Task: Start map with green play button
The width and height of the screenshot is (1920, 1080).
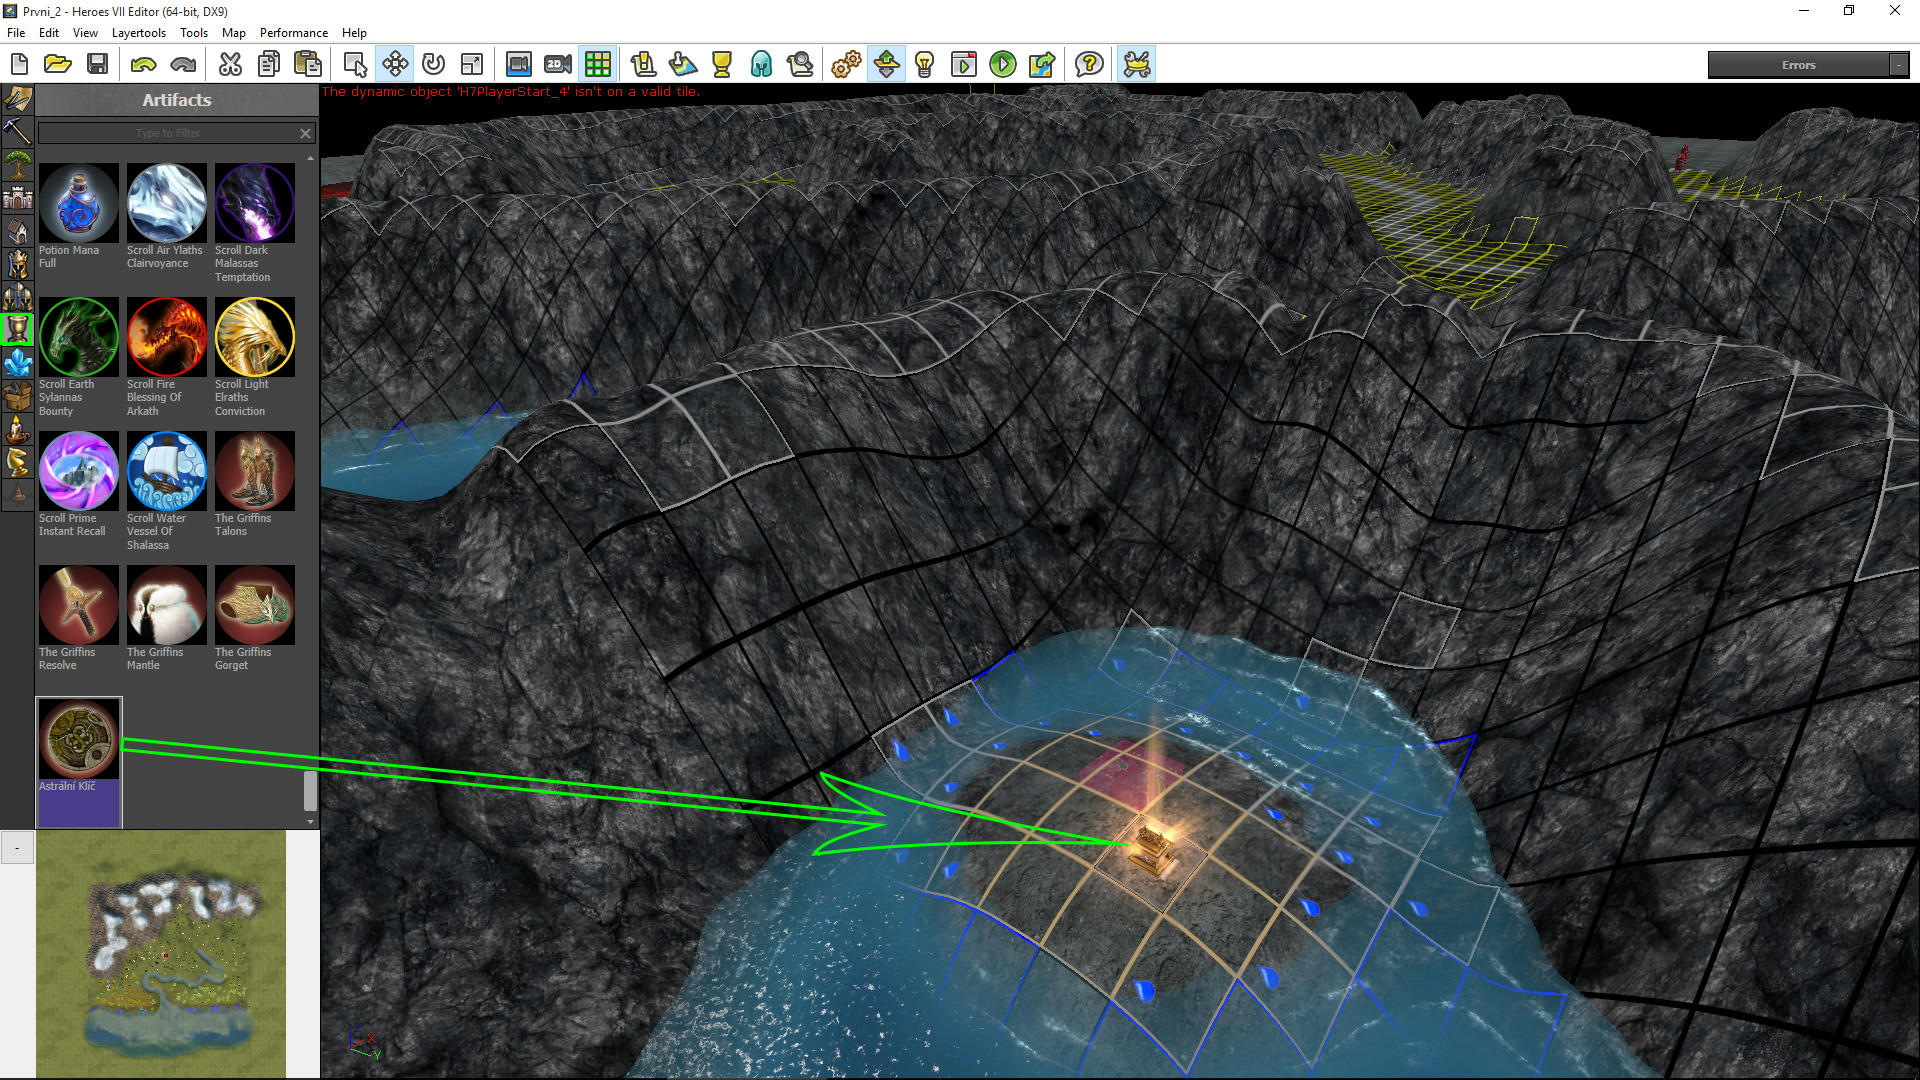Action: 1002,65
